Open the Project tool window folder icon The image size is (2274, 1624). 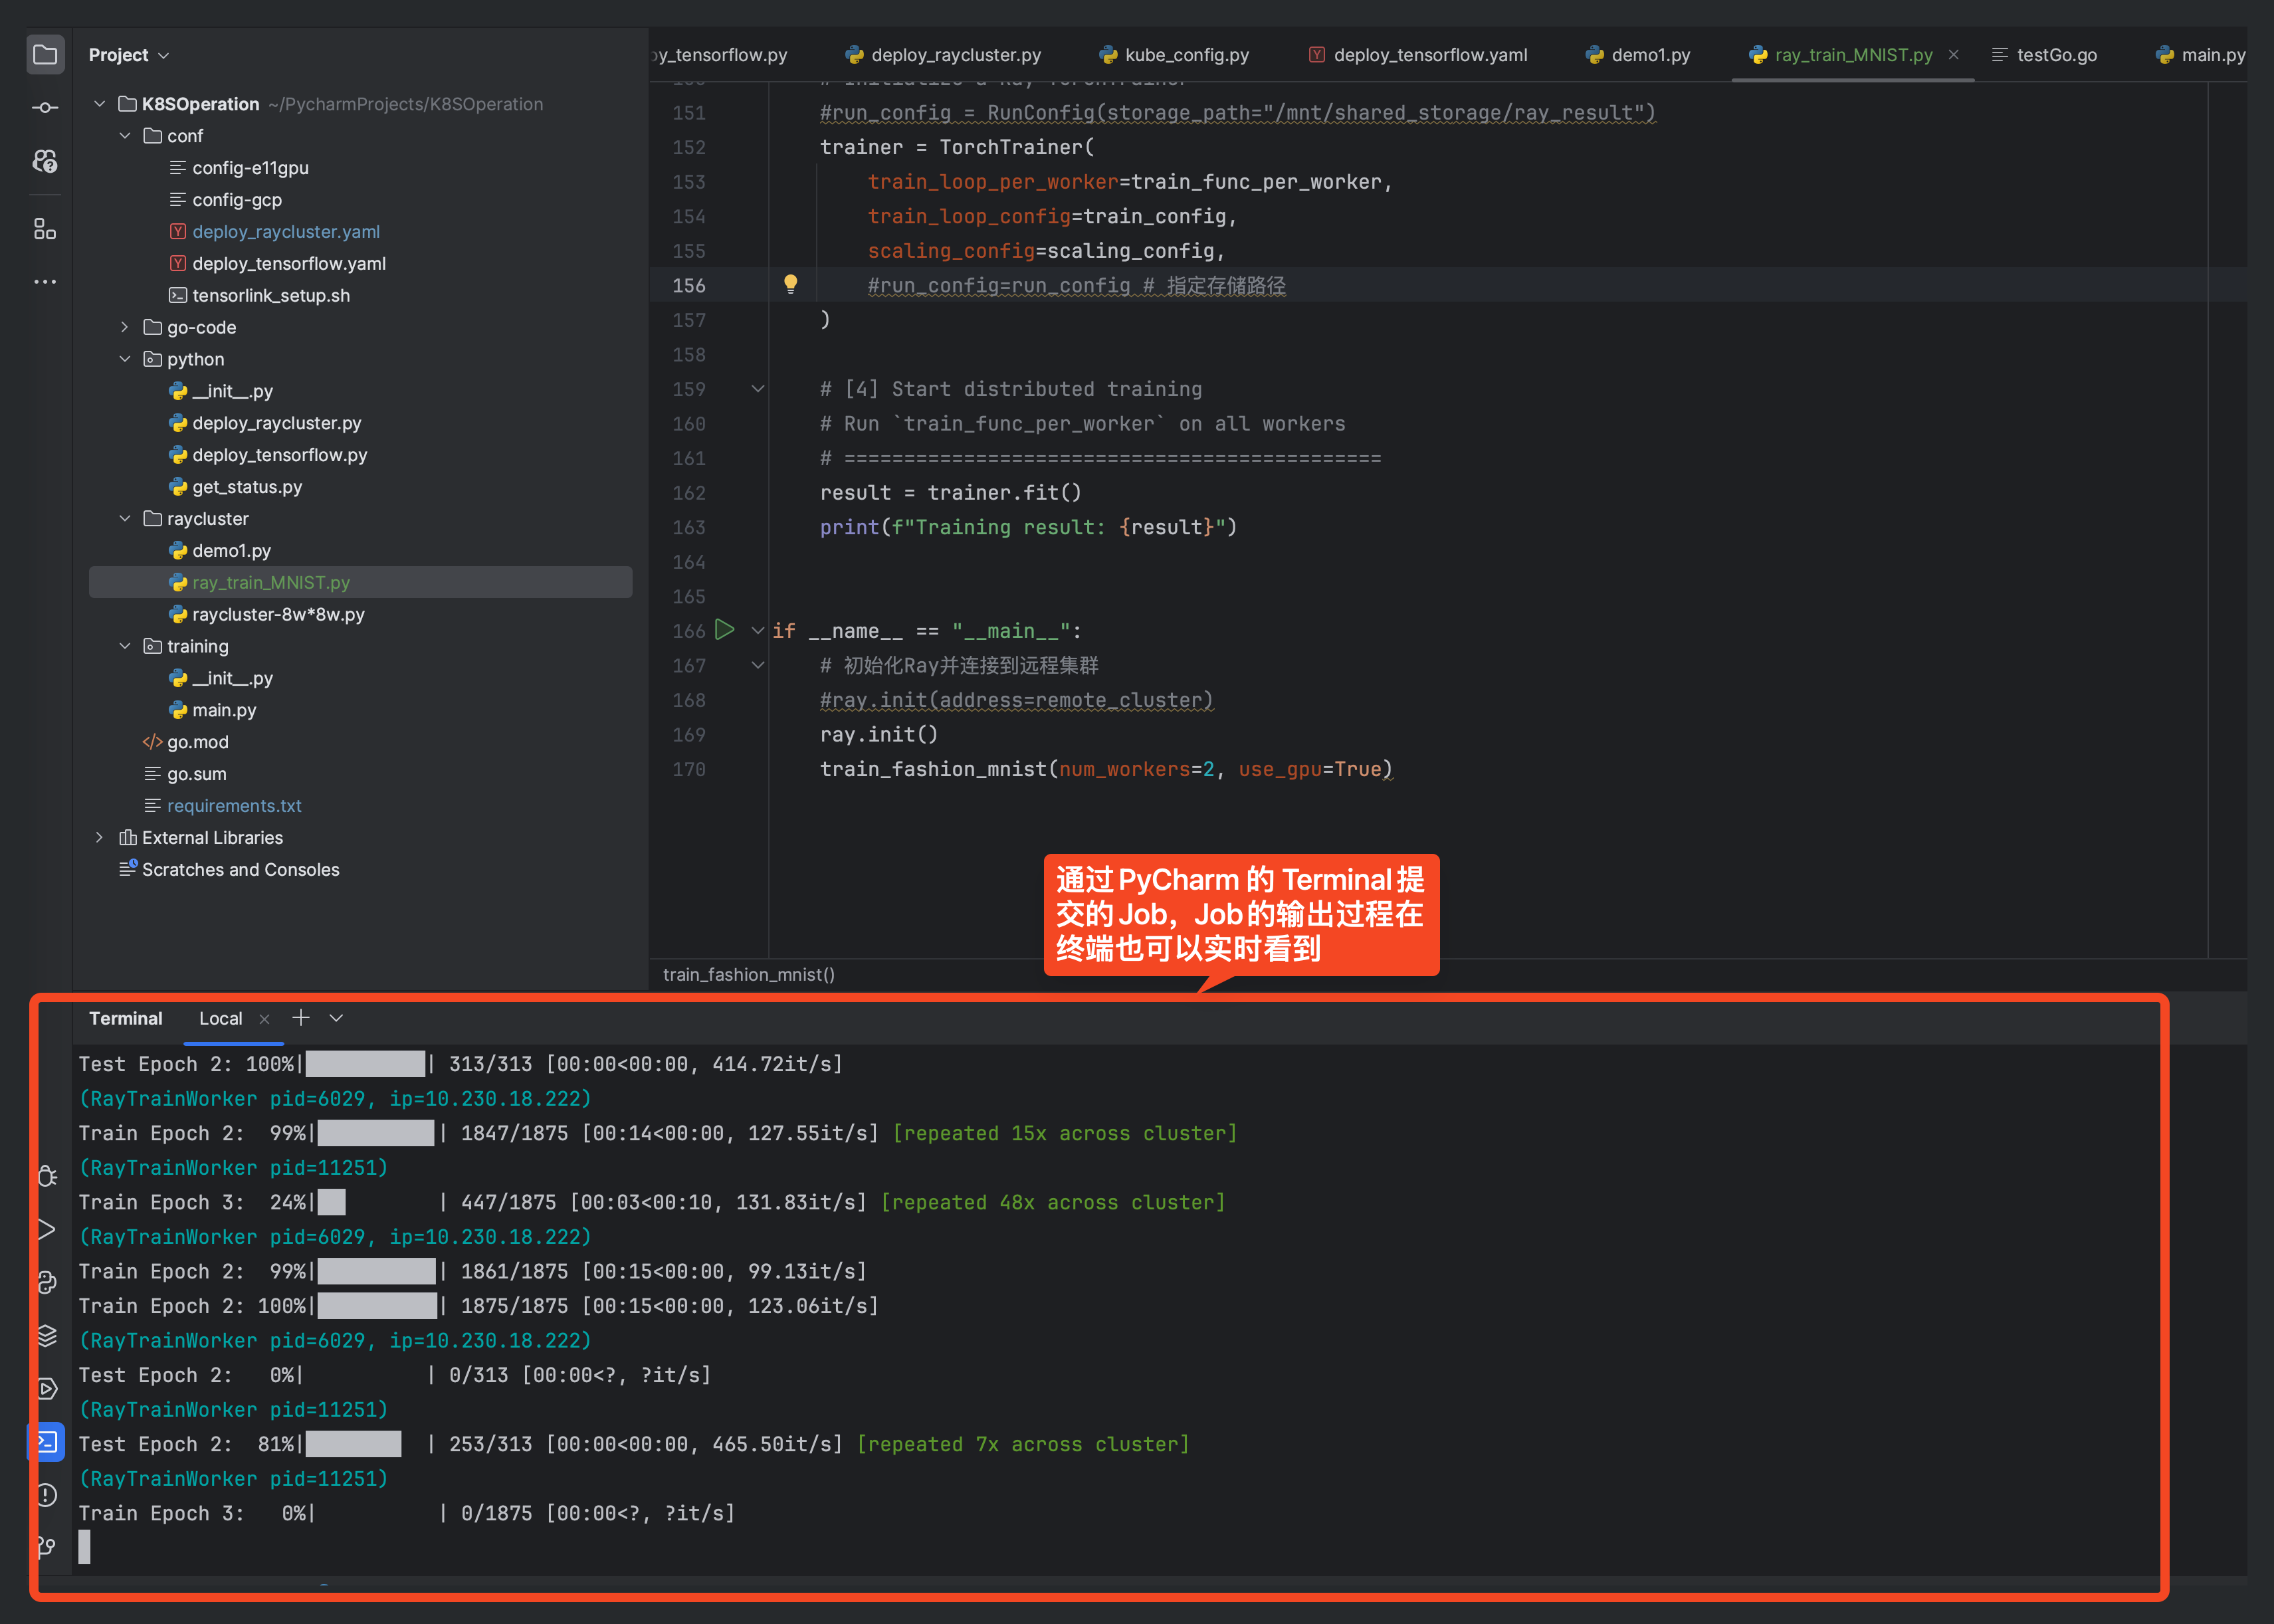pos(45,54)
